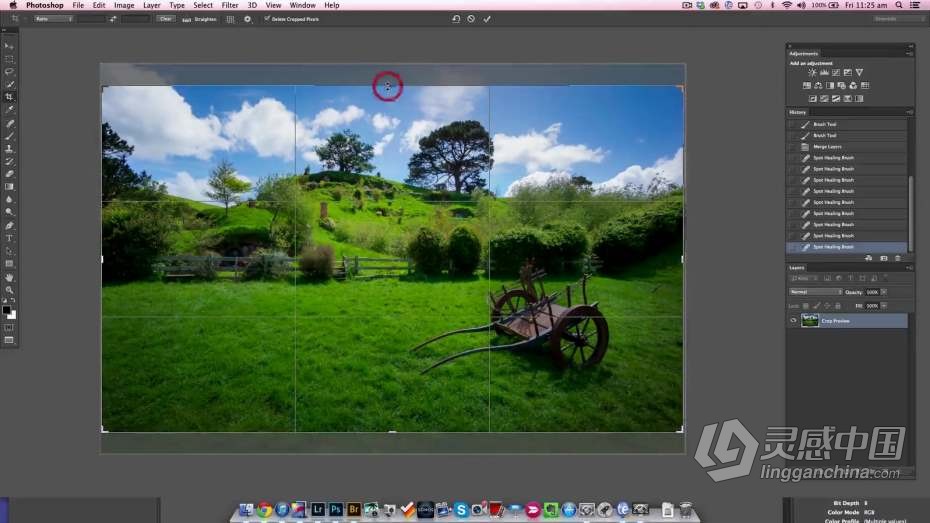
Task: Switch to the History panel tab
Action: coord(798,112)
